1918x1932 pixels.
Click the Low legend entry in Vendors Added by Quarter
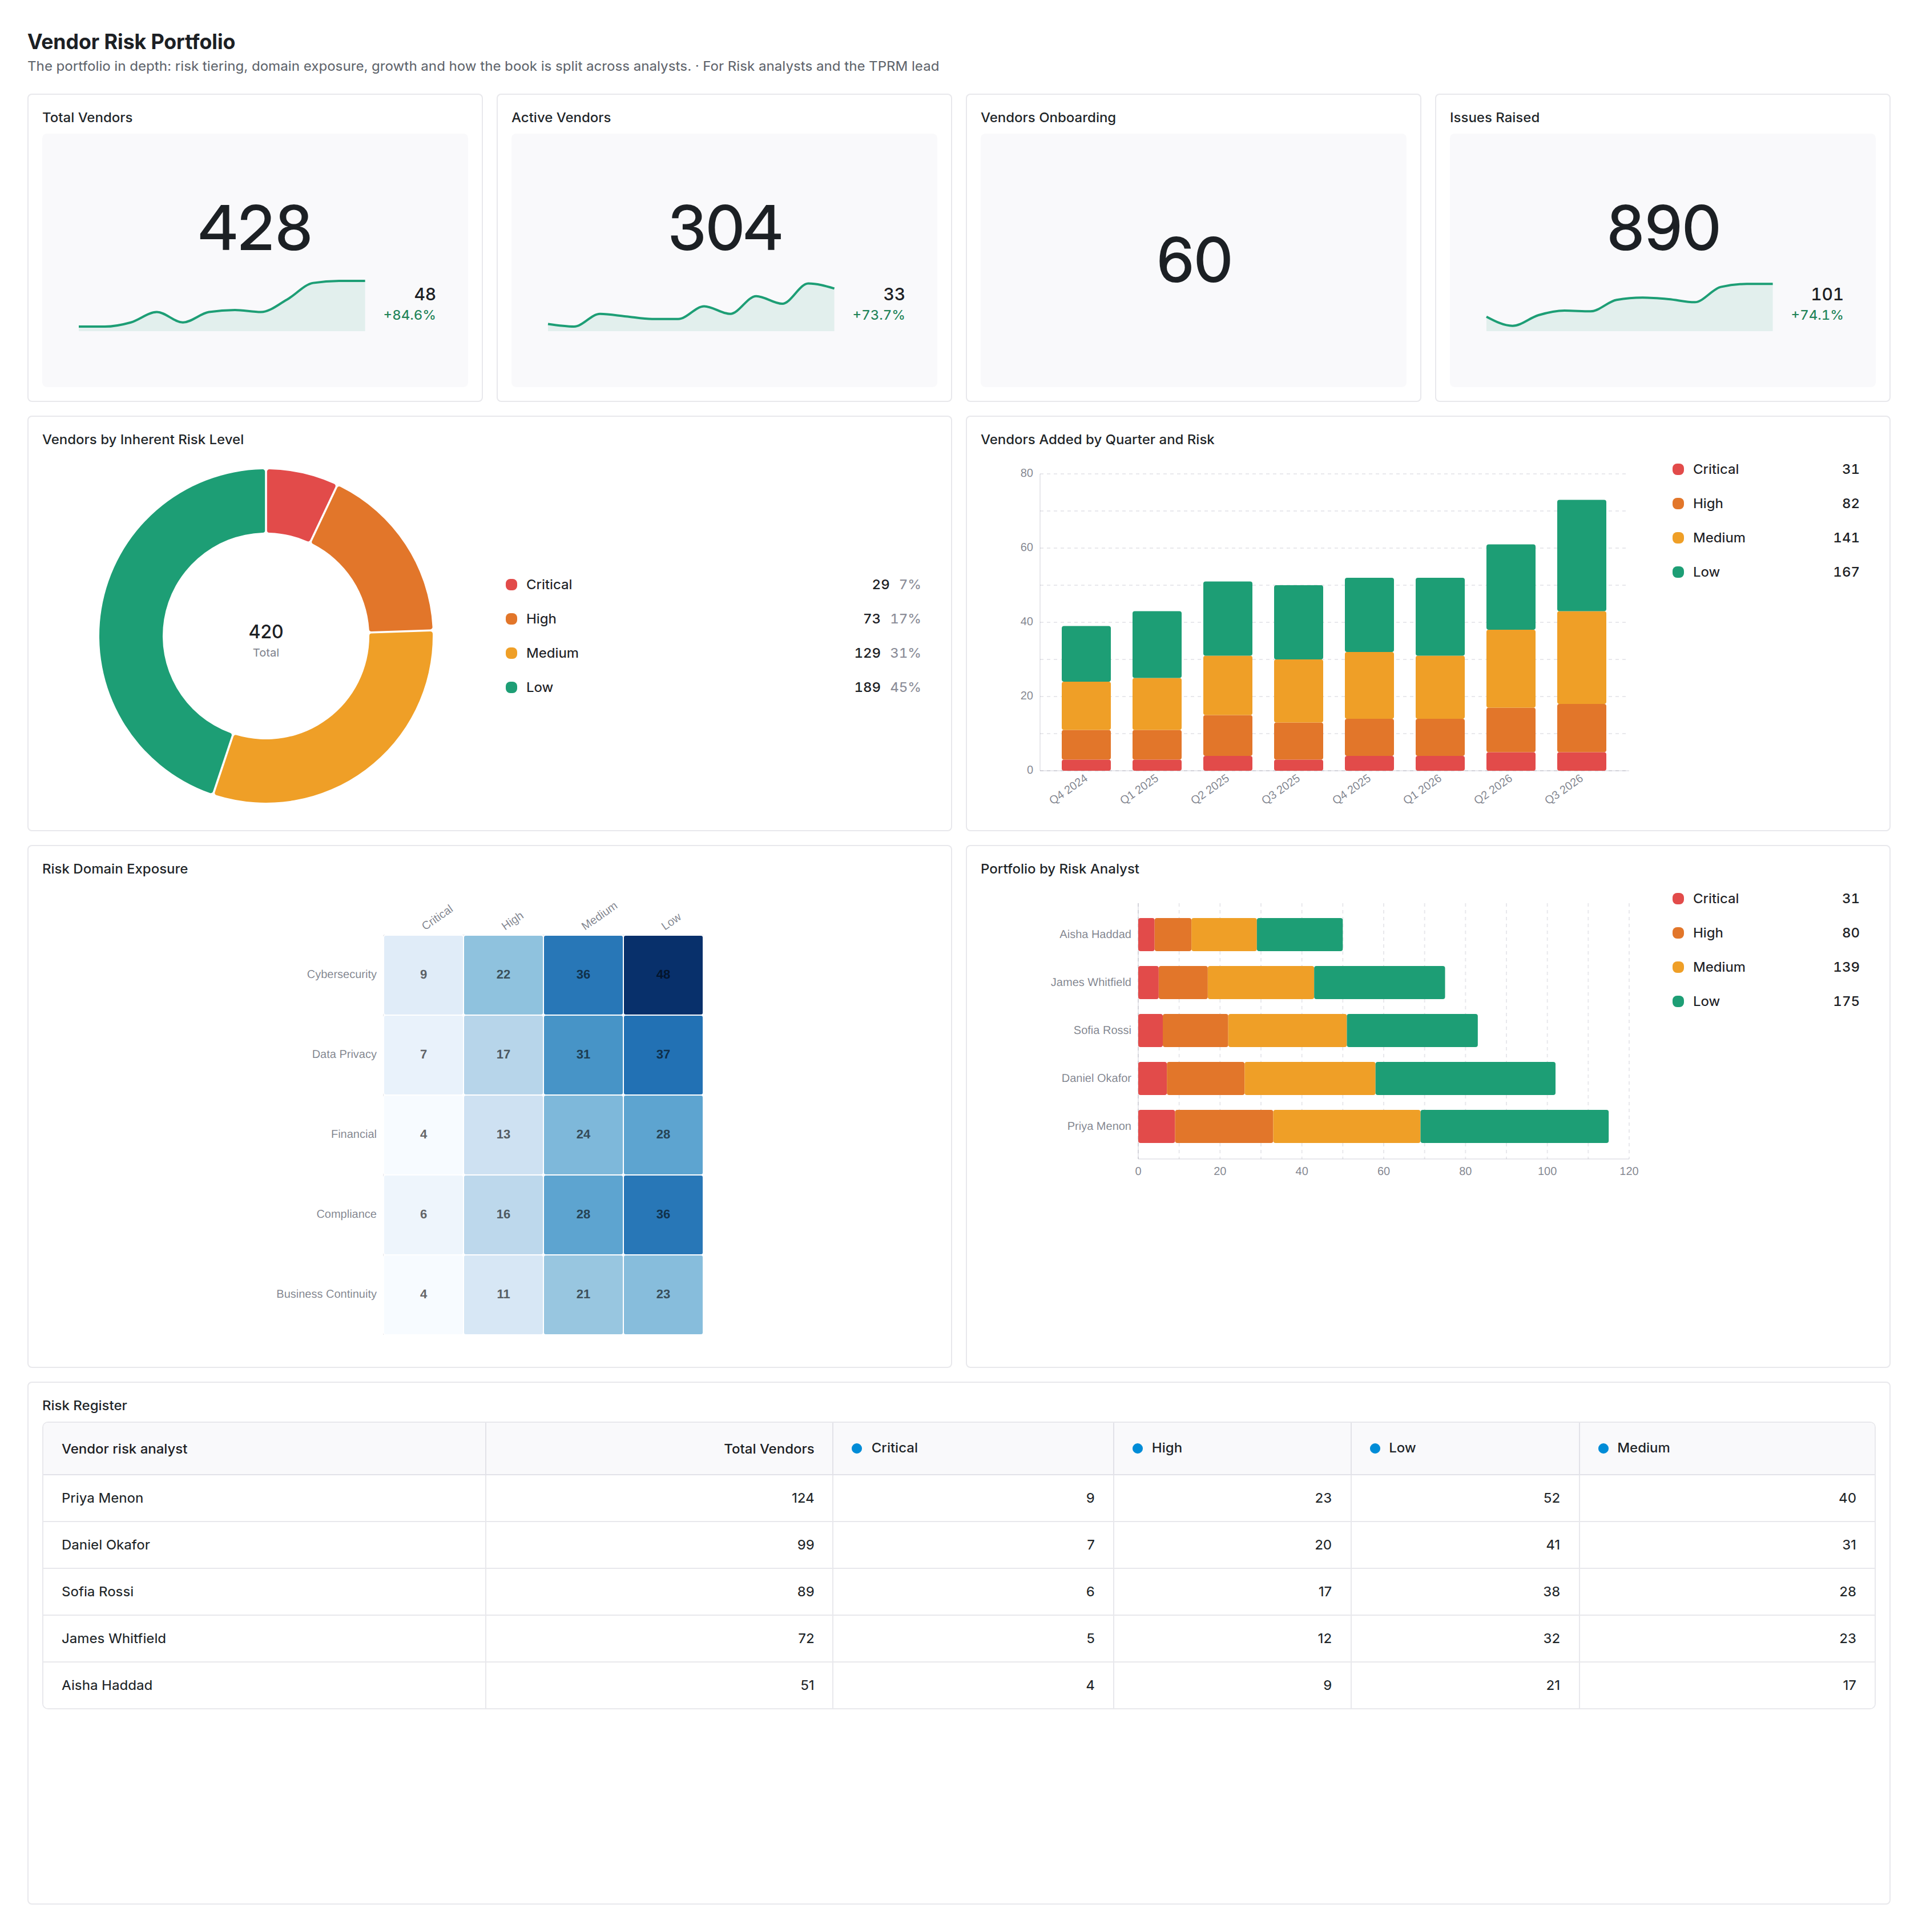(x=1765, y=572)
